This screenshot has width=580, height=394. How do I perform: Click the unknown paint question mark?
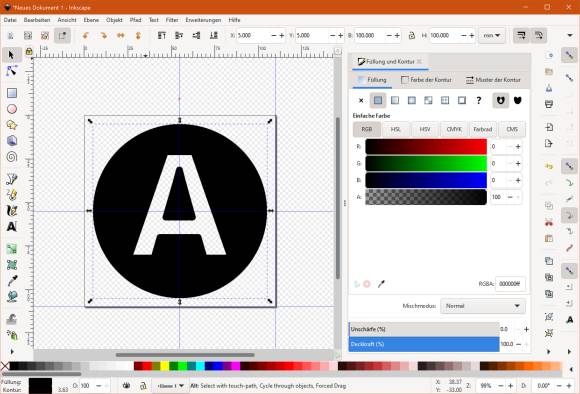pos(479,100)
